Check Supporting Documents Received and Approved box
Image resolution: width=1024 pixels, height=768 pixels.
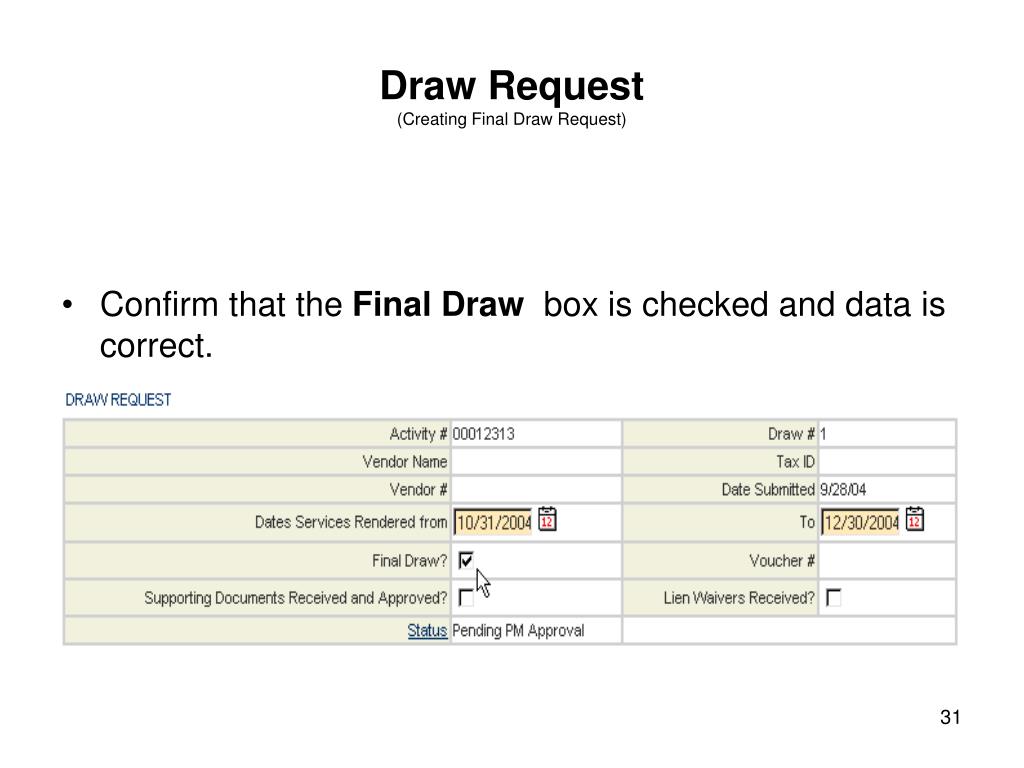(466, 597)
